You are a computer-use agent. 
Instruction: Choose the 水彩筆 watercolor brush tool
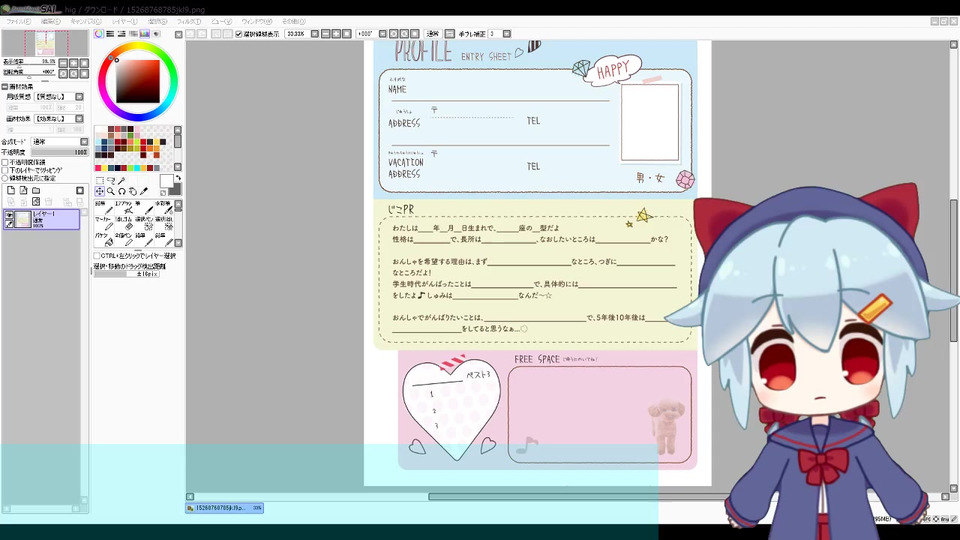[x=163, y=208]
